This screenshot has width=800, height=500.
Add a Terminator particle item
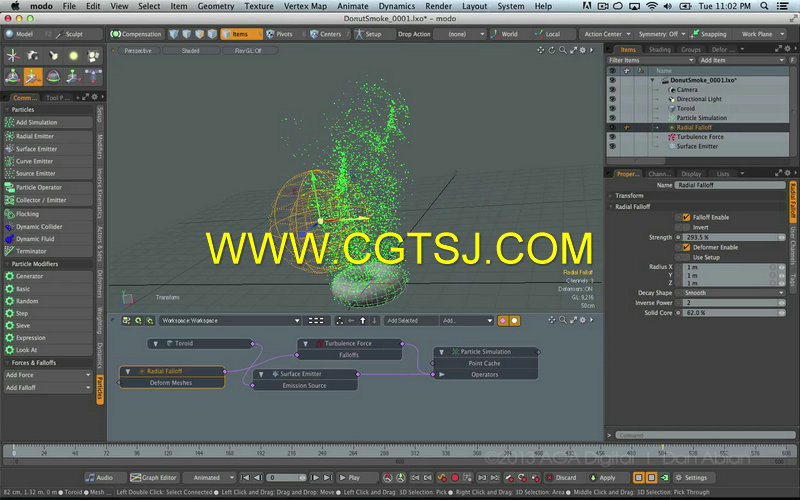click(48, 251)
